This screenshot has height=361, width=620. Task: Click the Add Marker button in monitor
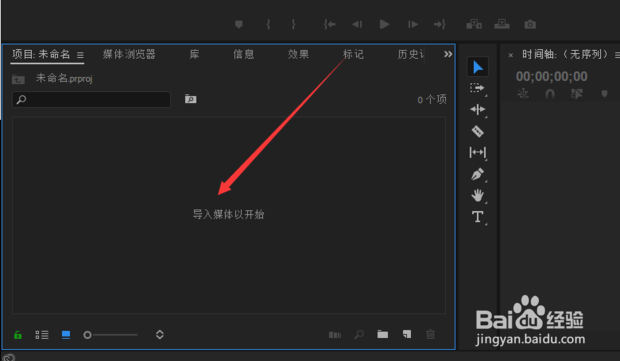[238, 25]
